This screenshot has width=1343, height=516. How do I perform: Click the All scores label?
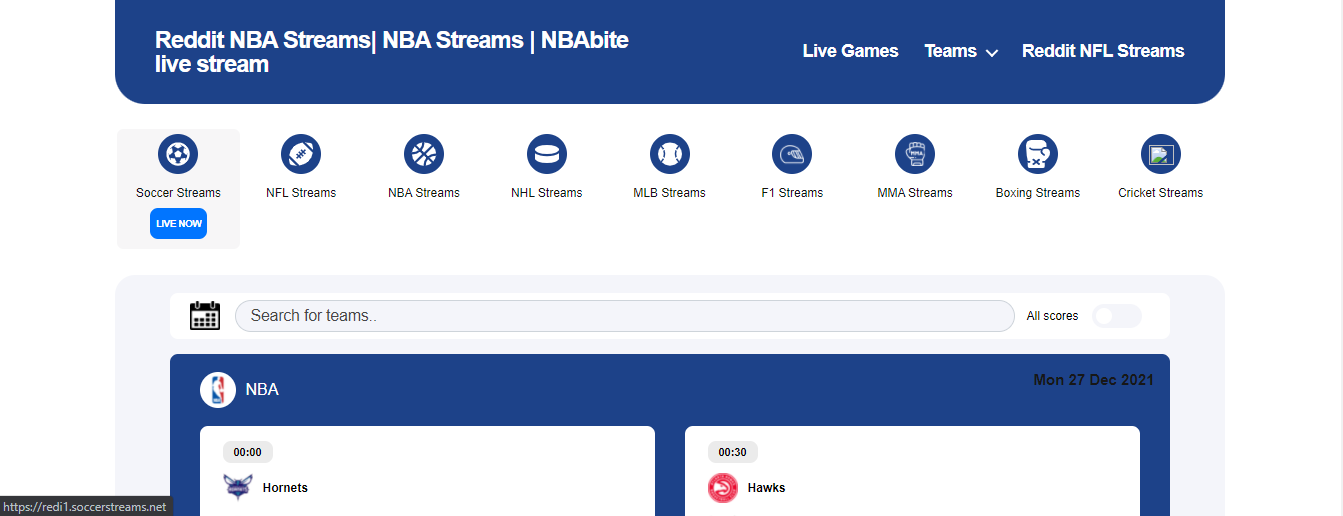(x=1052, y=316)
